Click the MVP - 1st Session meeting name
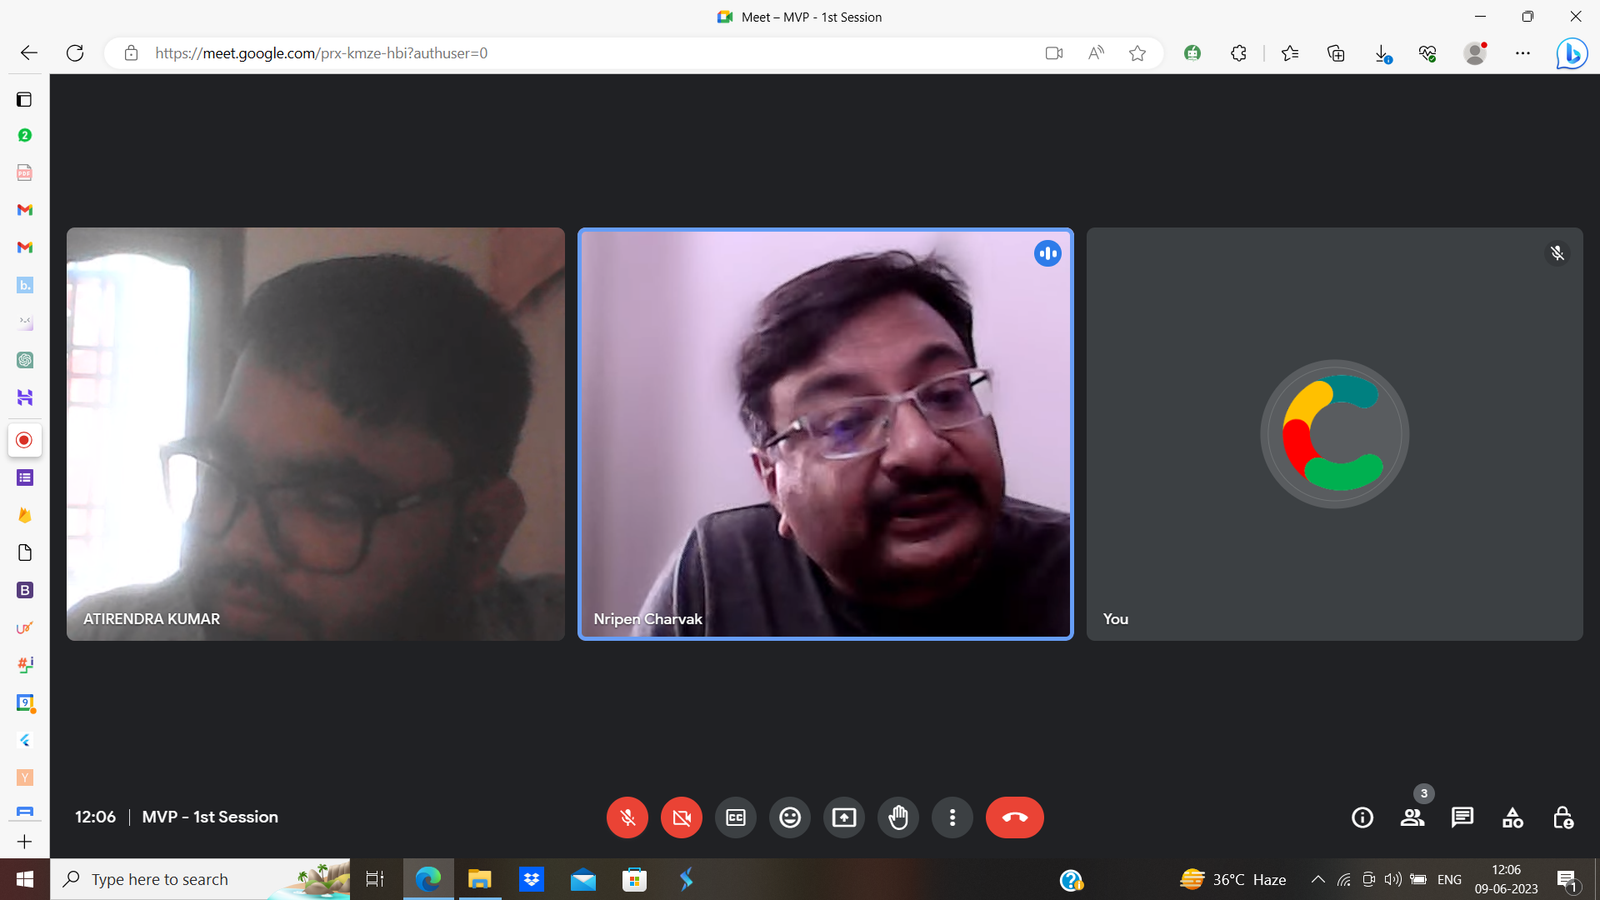 pyautogui.click(x=210, y=817)
